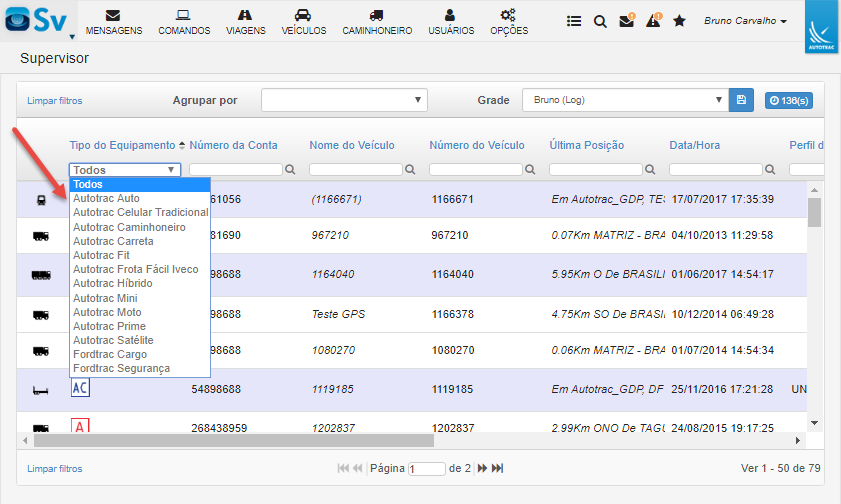Sort by Data/Hora column

(695, 145)
